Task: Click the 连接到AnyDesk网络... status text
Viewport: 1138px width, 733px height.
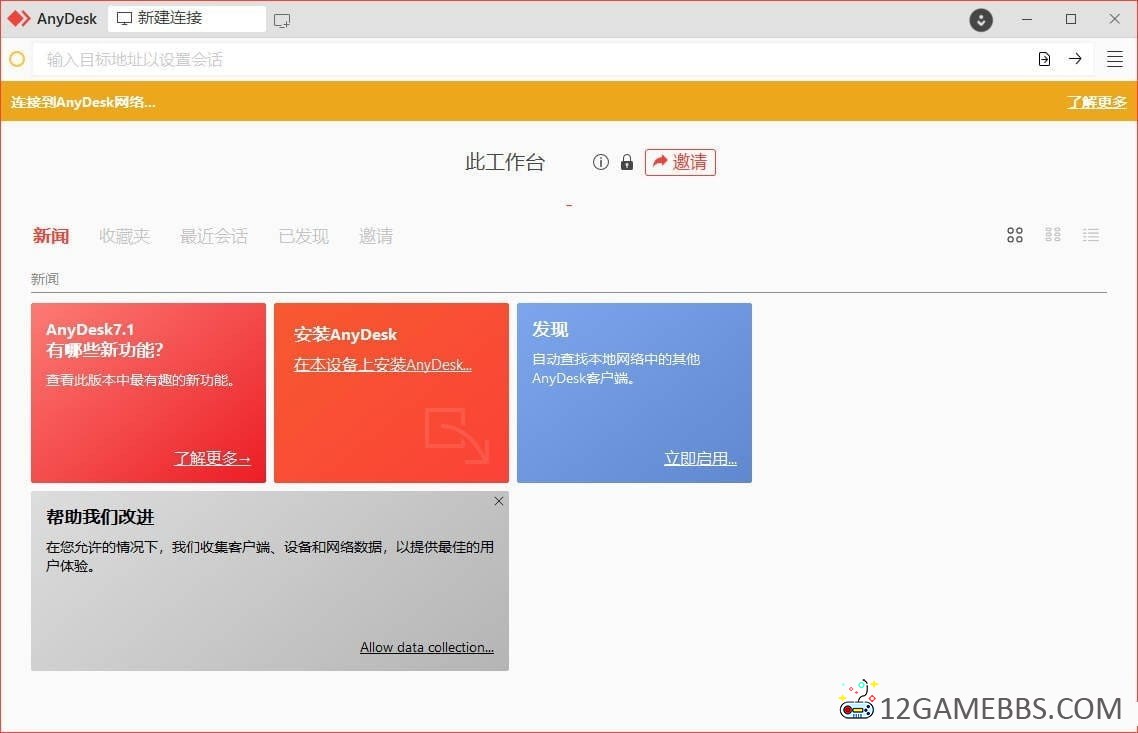Action: pyautogui.click(x=83, y=102)
